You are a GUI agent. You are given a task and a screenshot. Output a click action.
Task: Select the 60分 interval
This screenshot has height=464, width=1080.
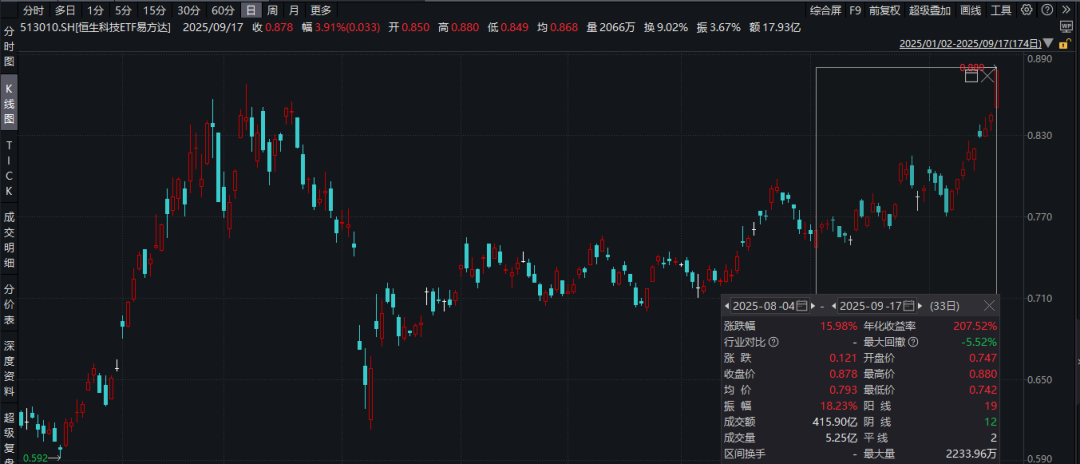222,10
